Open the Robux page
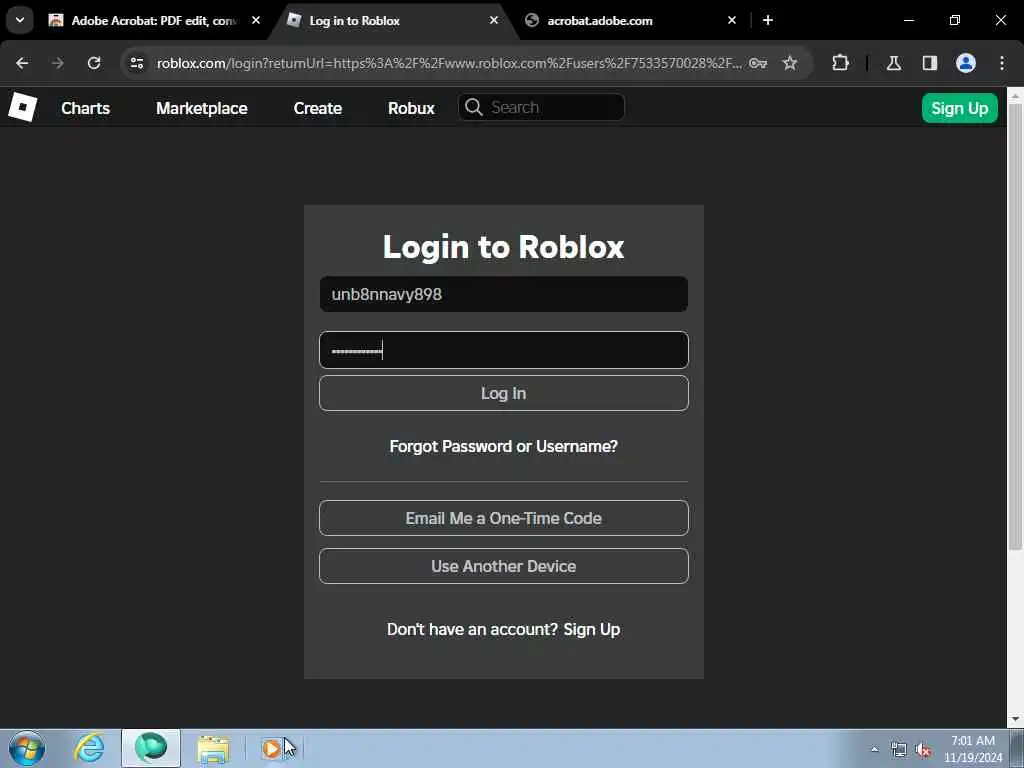The height and width of the screenshot is (768, 1024). 411,108
